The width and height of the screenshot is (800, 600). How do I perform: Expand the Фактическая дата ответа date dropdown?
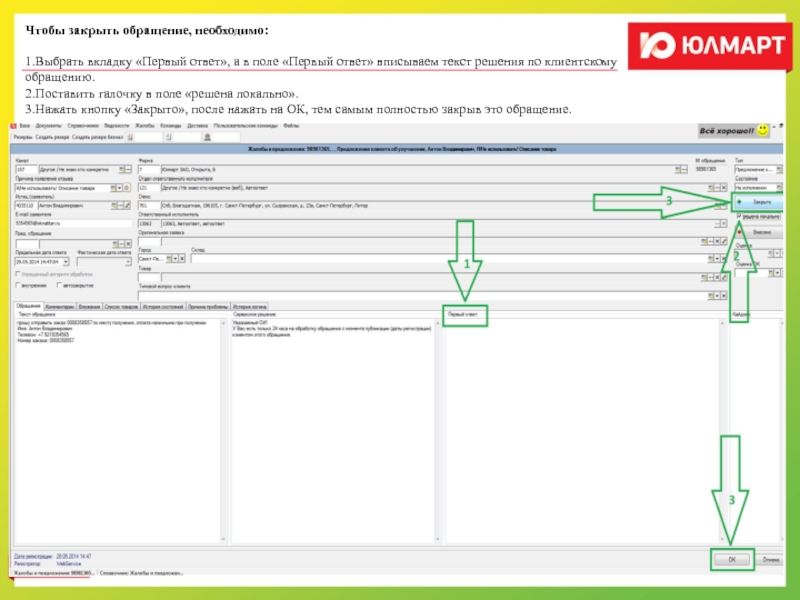(x=128, y=262)
